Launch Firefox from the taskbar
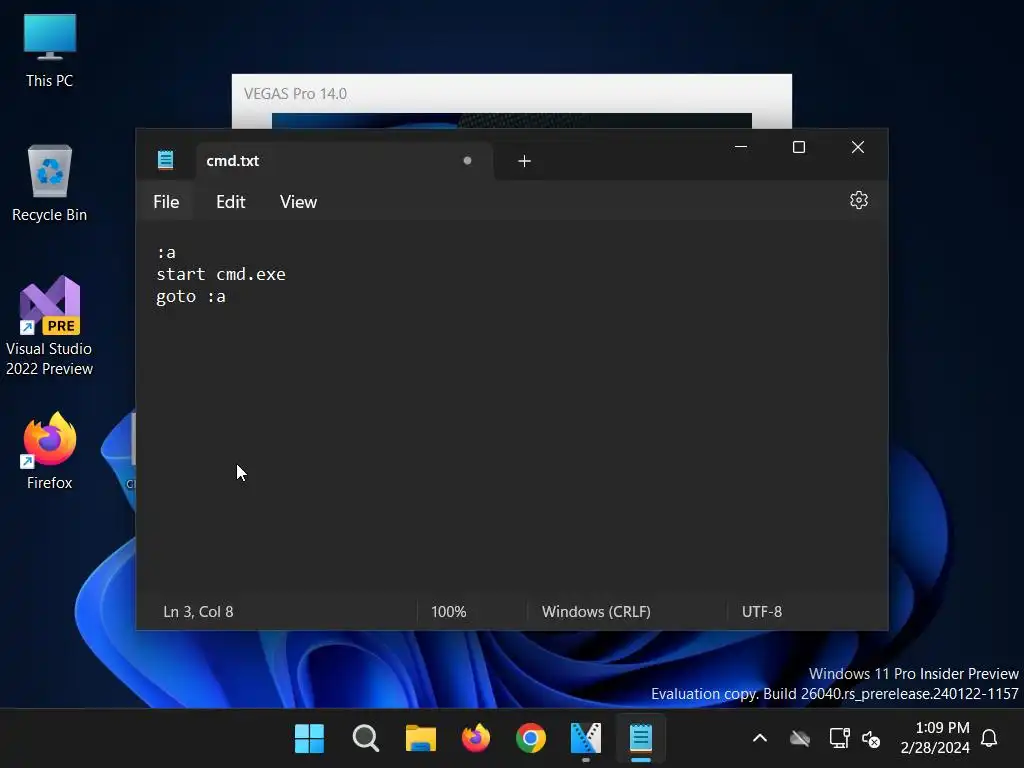1024x768 pixels. pyautogui.click(x=475, y=739)
